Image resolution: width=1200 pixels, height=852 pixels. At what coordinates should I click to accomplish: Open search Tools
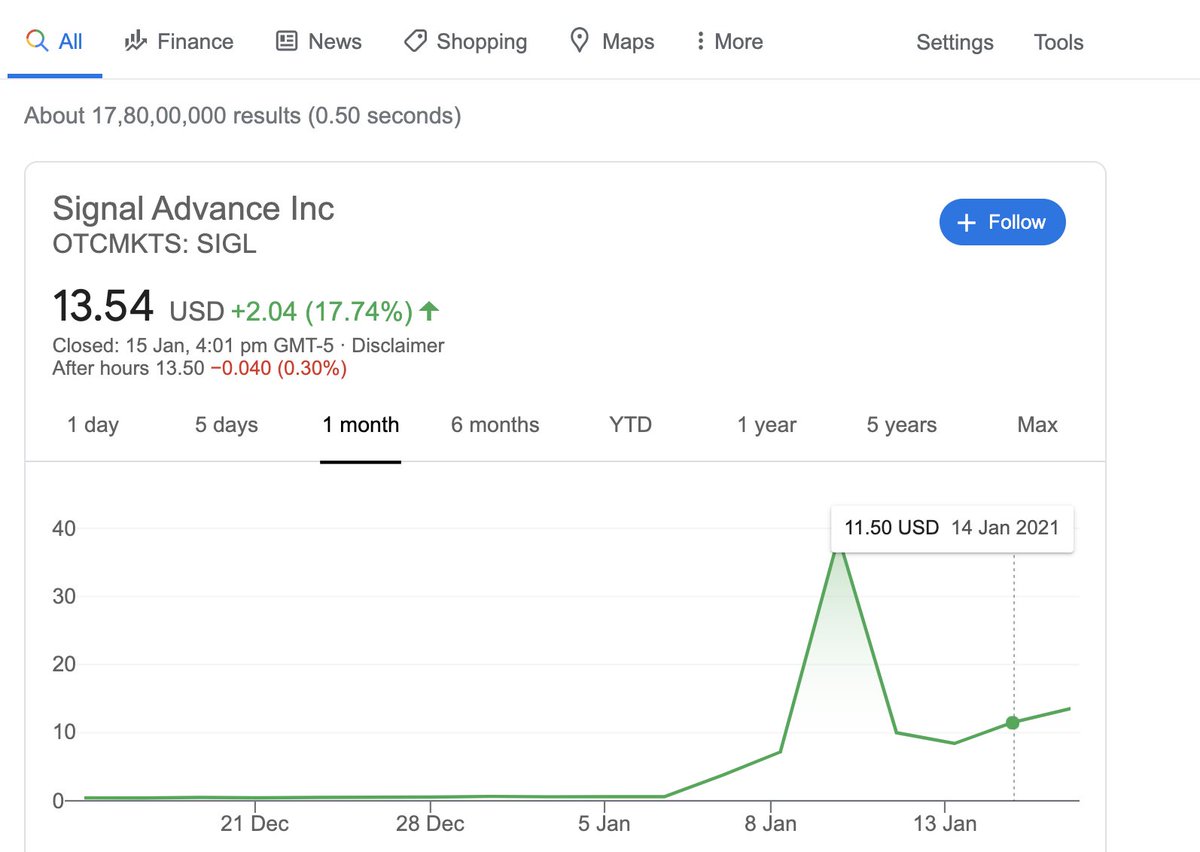pyautogui.click(x=1059, y=42)
